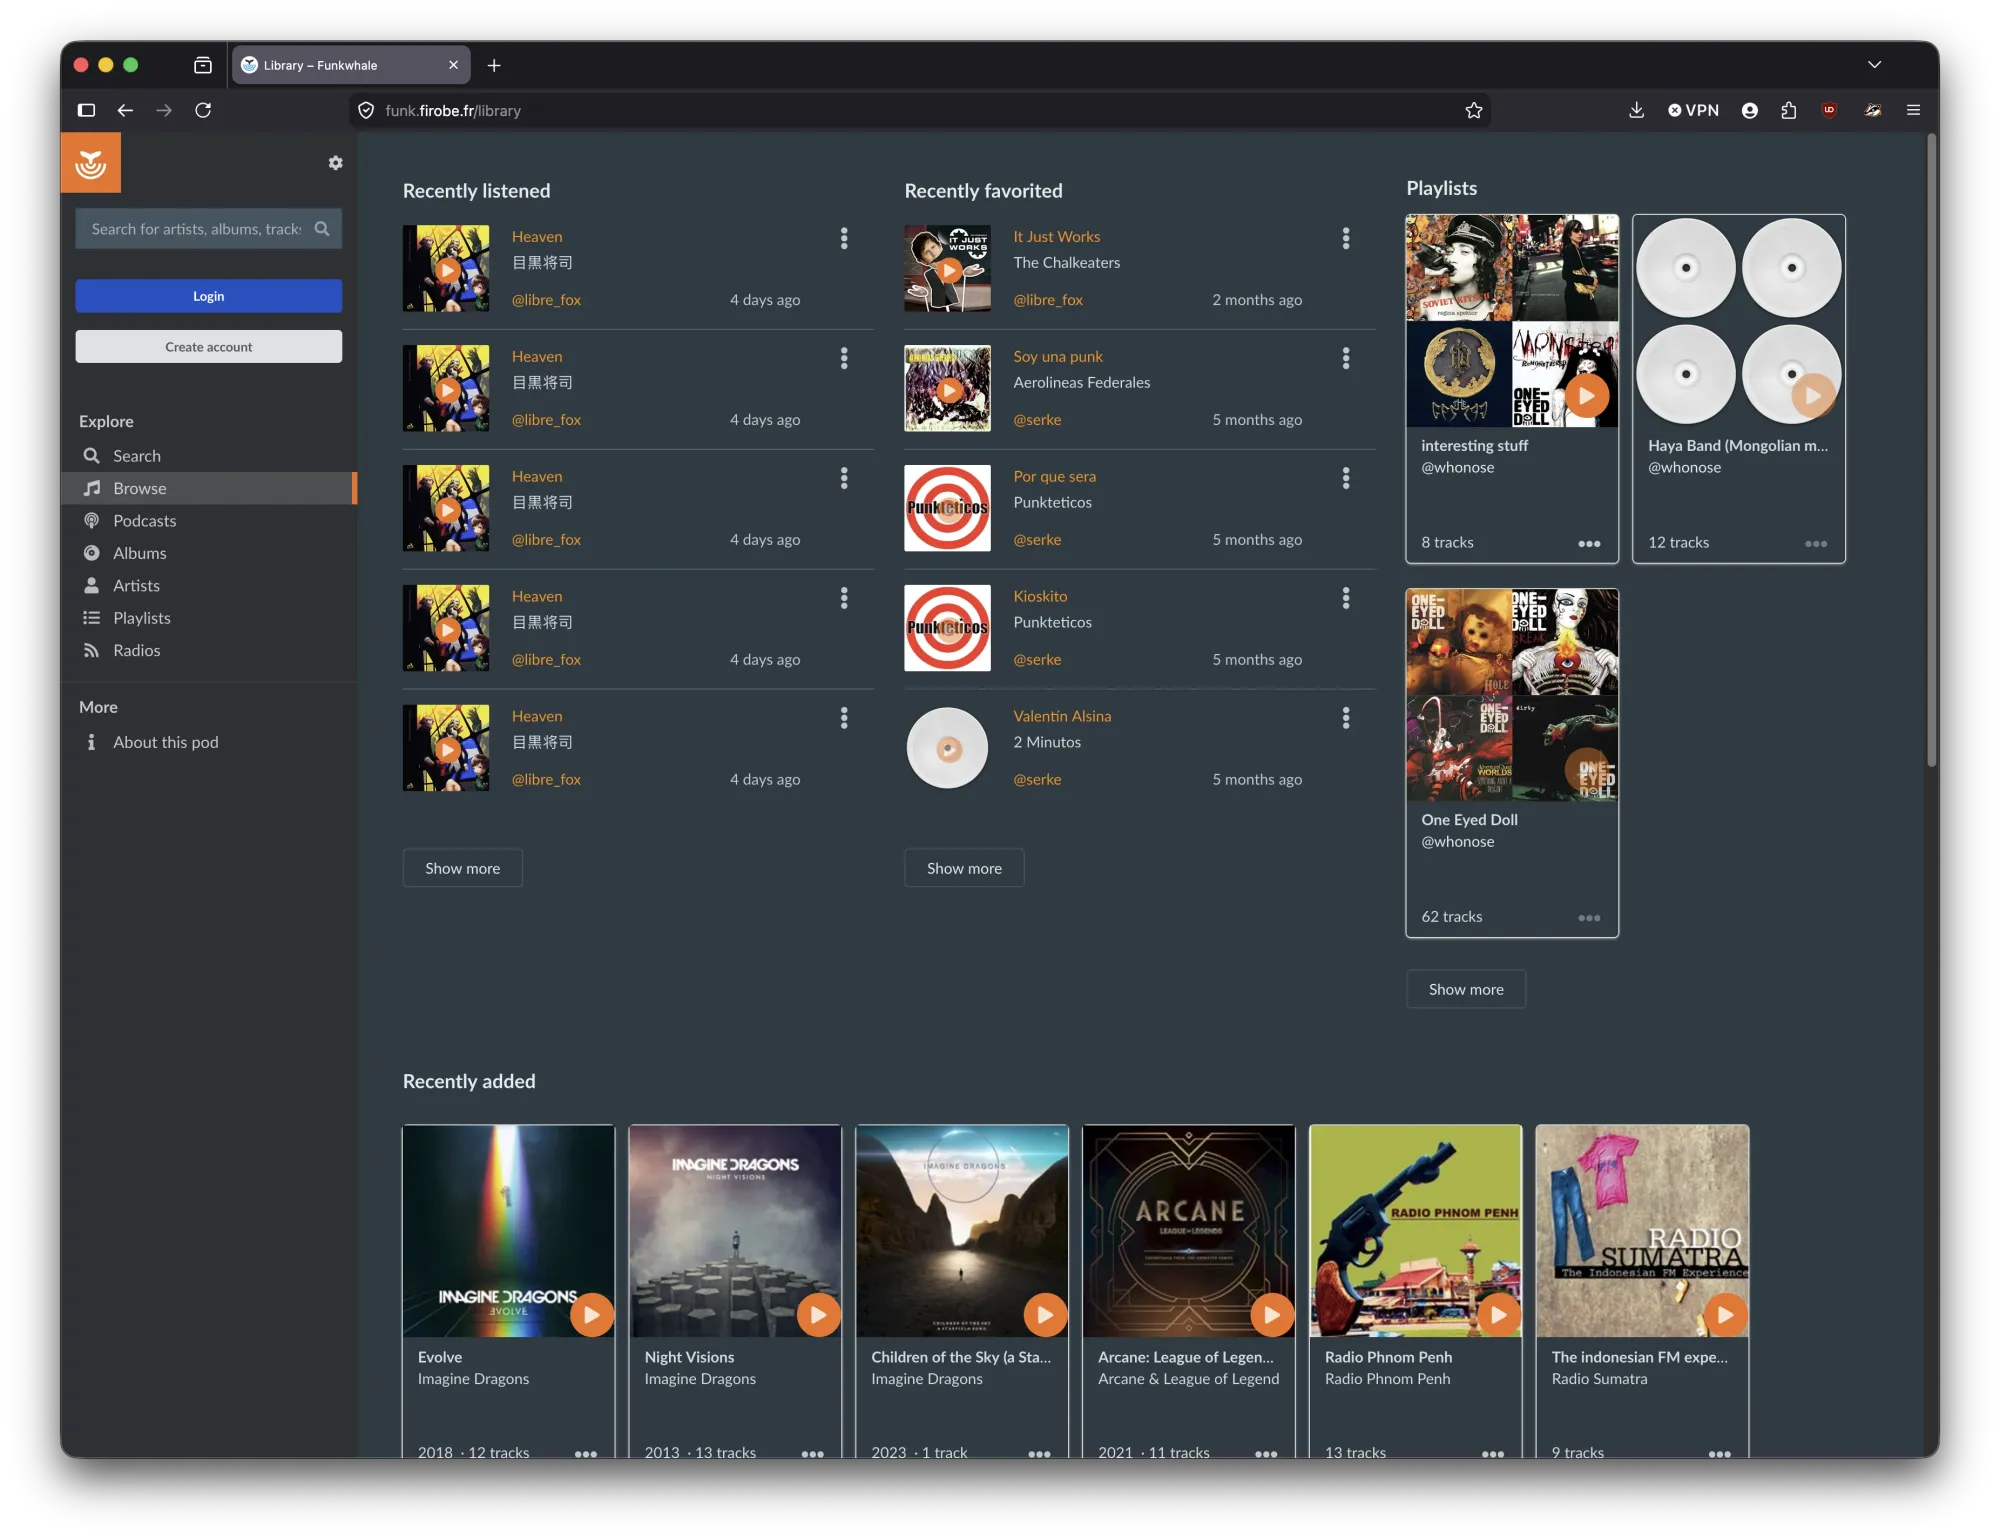Play Radio Phnom Penh album
Viewport: 2000px width, 1538px height.
1499,1315
